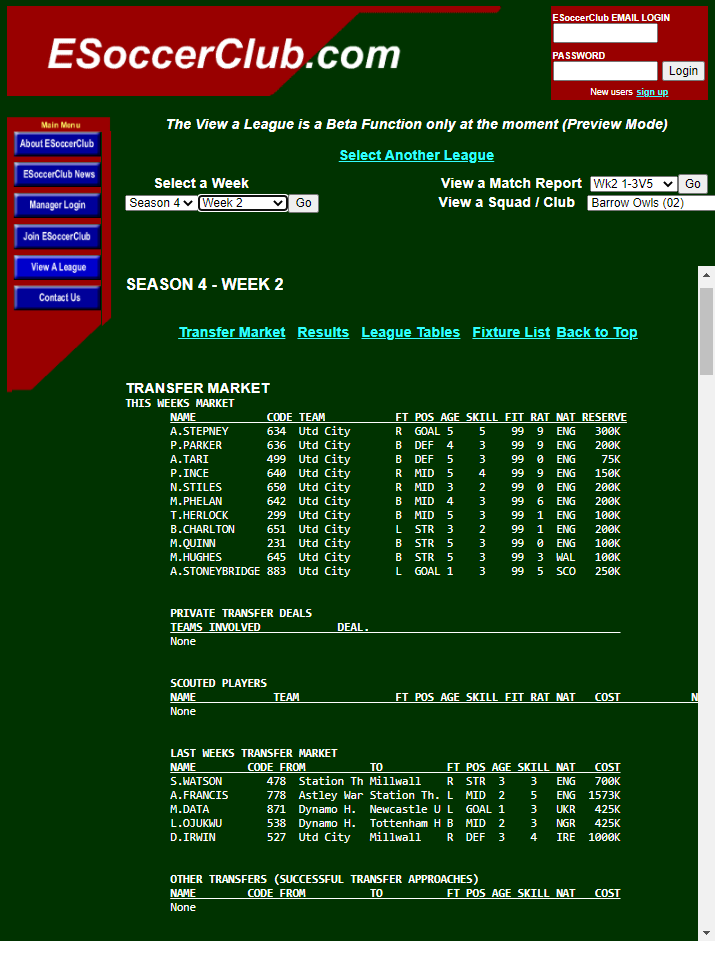Select player name P.PARKER

(196, 446)
